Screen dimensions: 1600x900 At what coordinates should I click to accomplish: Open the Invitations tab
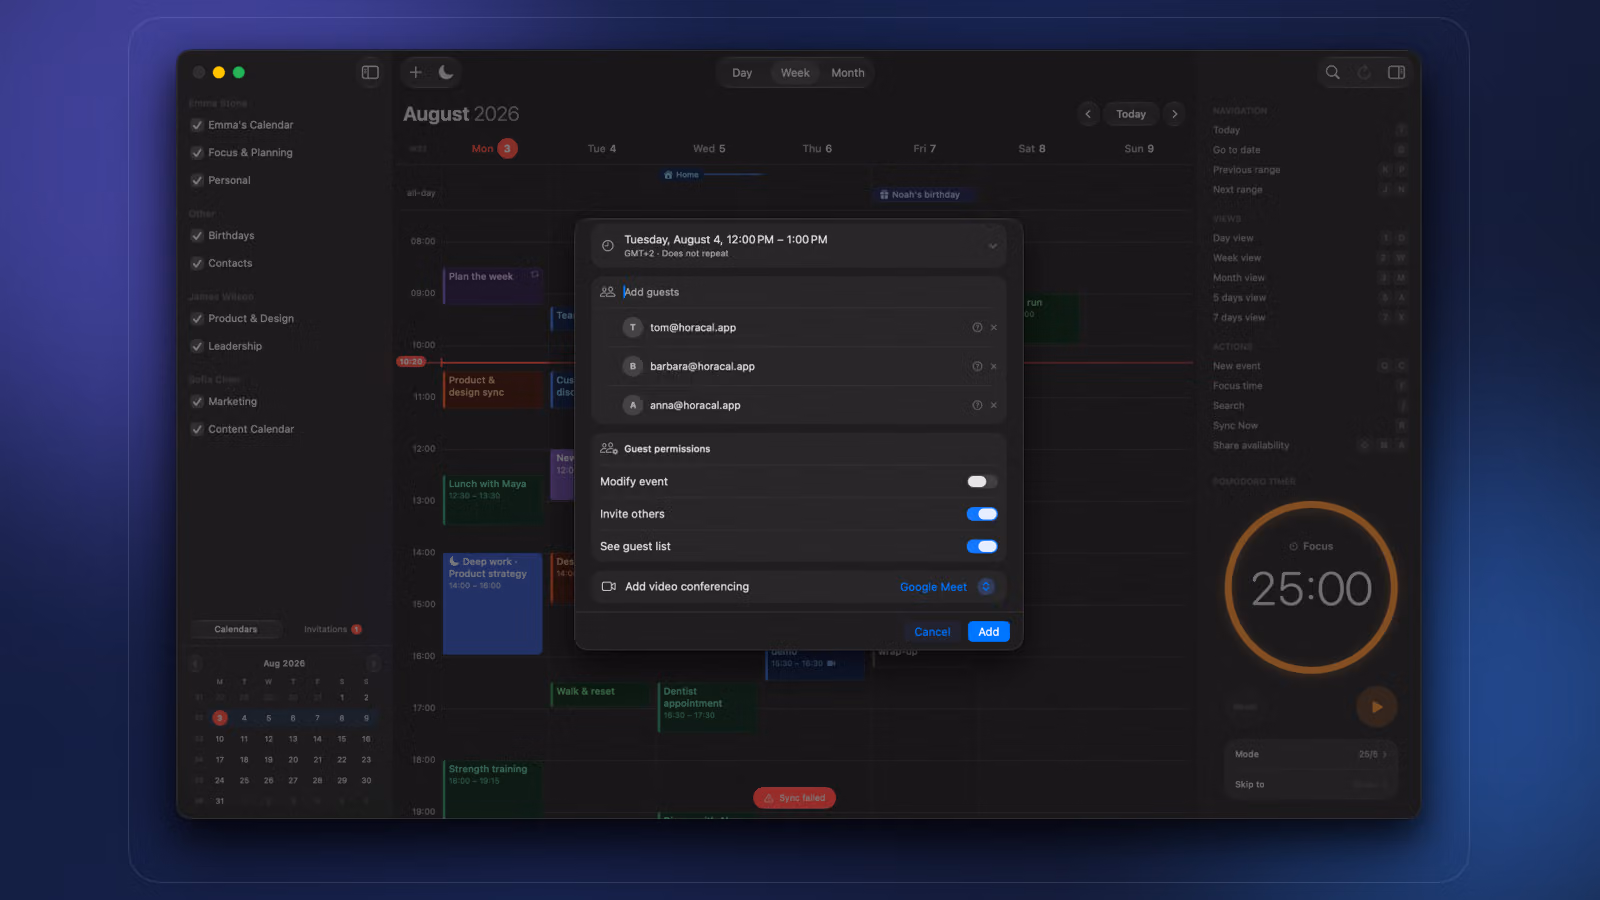[x=332, y=629]
